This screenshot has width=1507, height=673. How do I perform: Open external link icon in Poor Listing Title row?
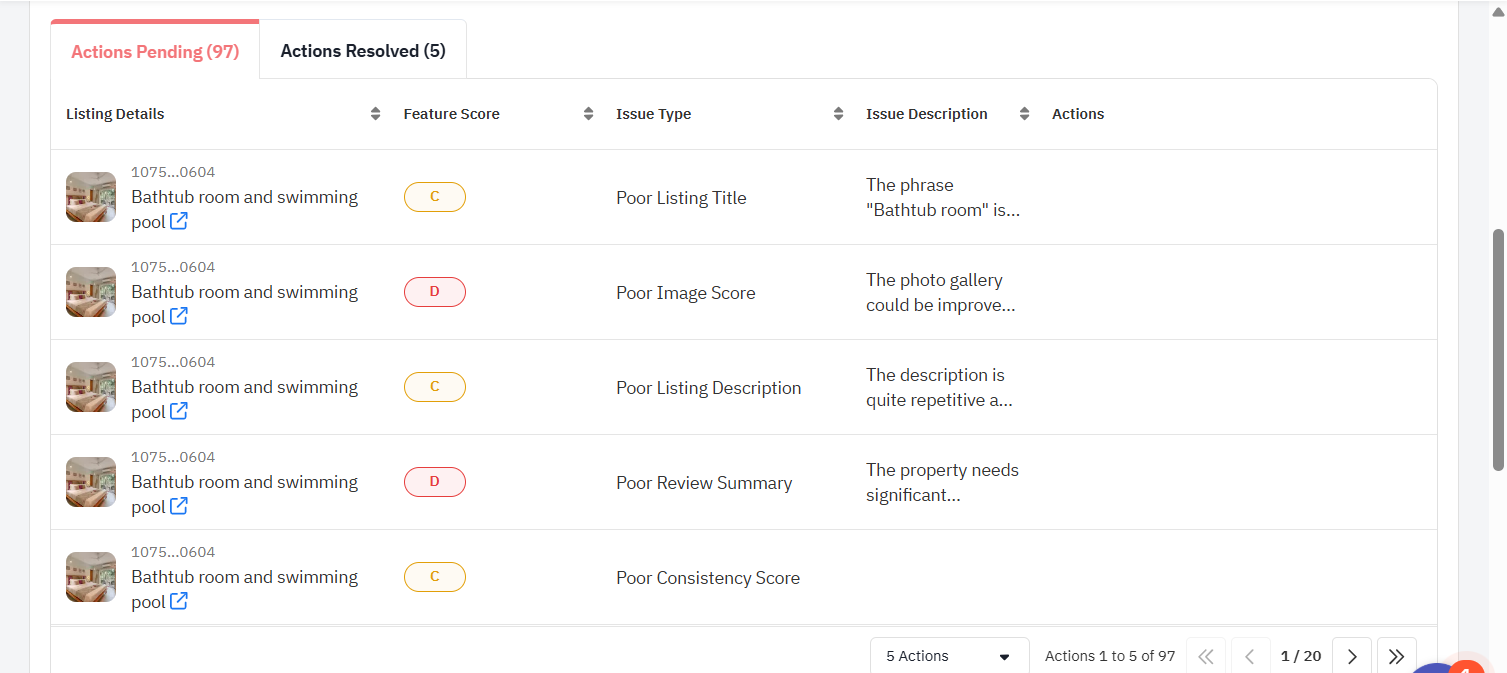pyautogui.click(x=179, y=222)
